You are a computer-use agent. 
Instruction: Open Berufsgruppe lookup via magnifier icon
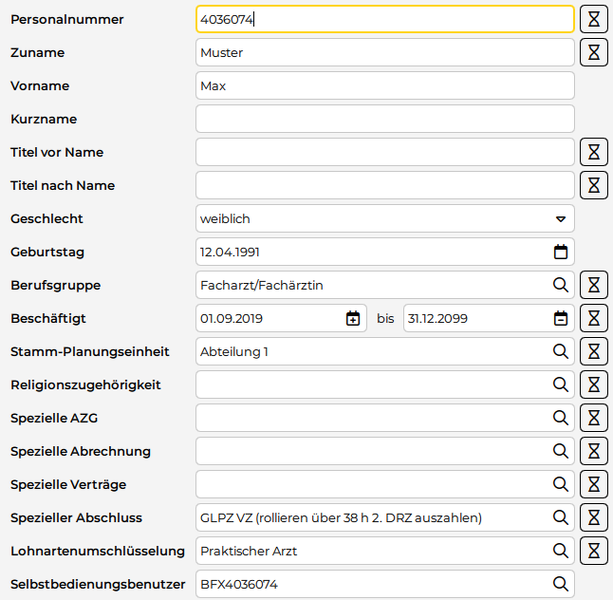[x=560, y=285]
